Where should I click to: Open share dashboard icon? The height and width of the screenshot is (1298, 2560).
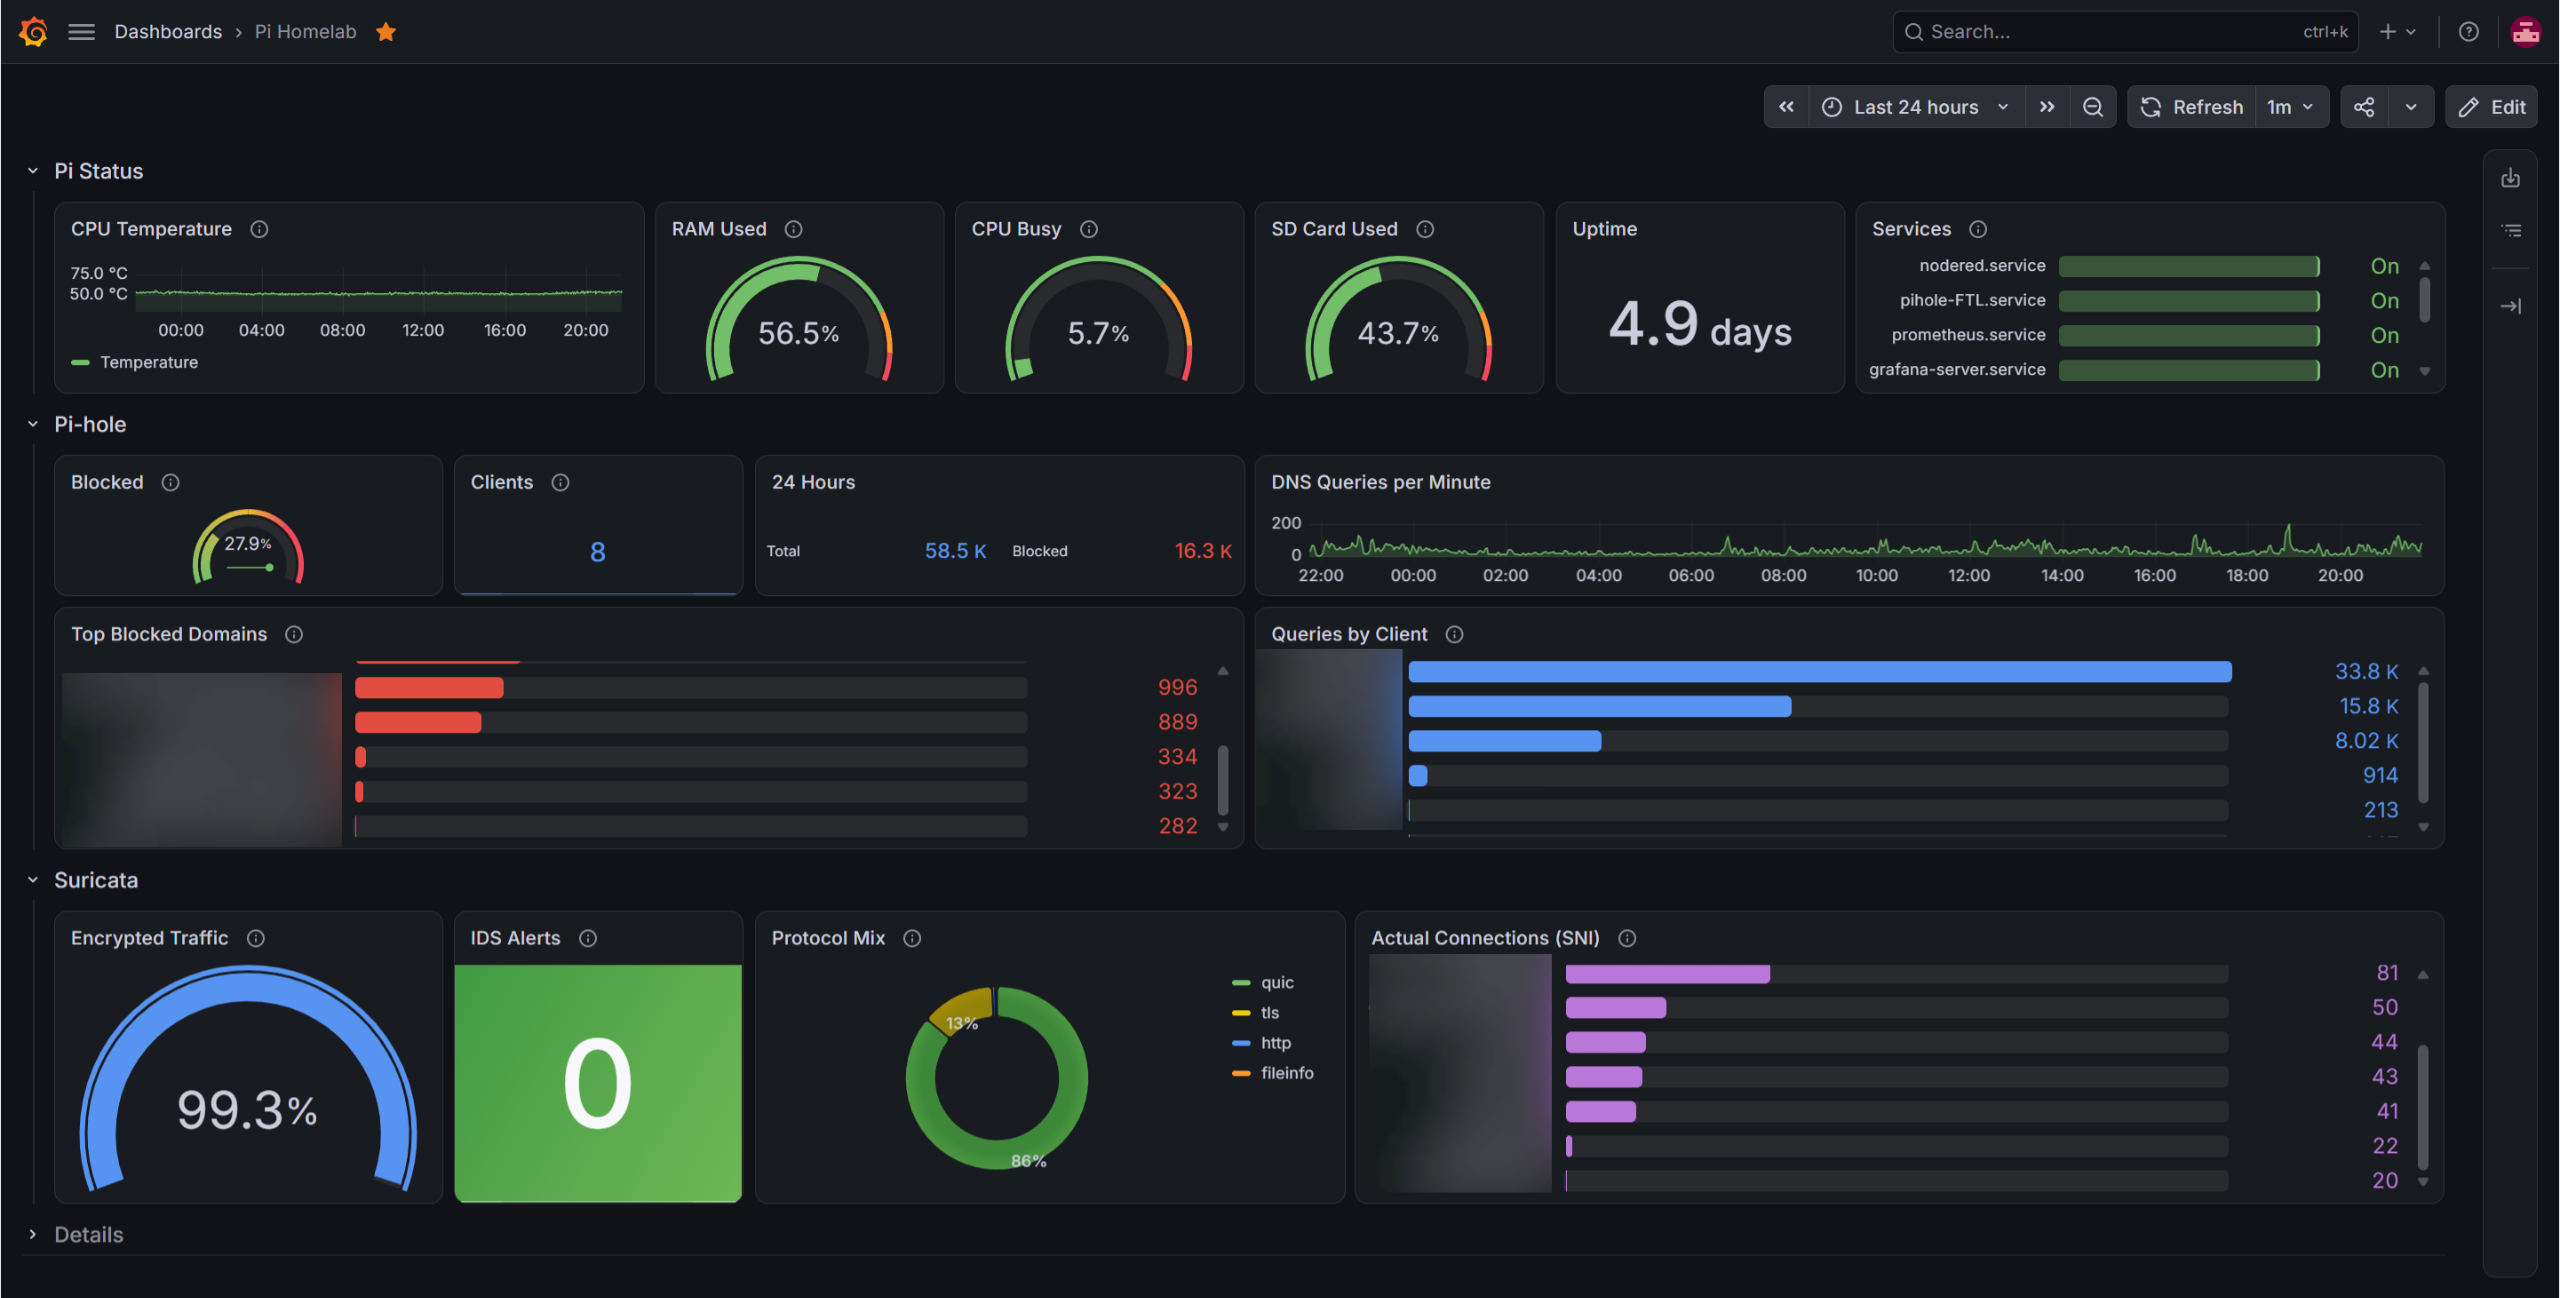click(2364, 107)
